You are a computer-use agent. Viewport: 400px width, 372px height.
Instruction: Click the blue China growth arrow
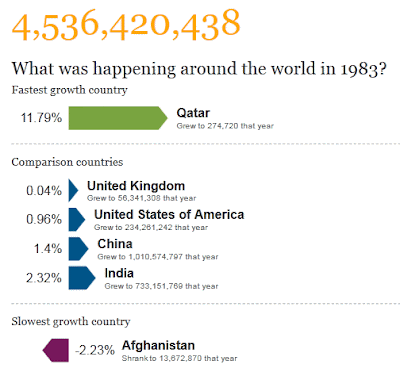pyautogui.click(x=79, y=249)
